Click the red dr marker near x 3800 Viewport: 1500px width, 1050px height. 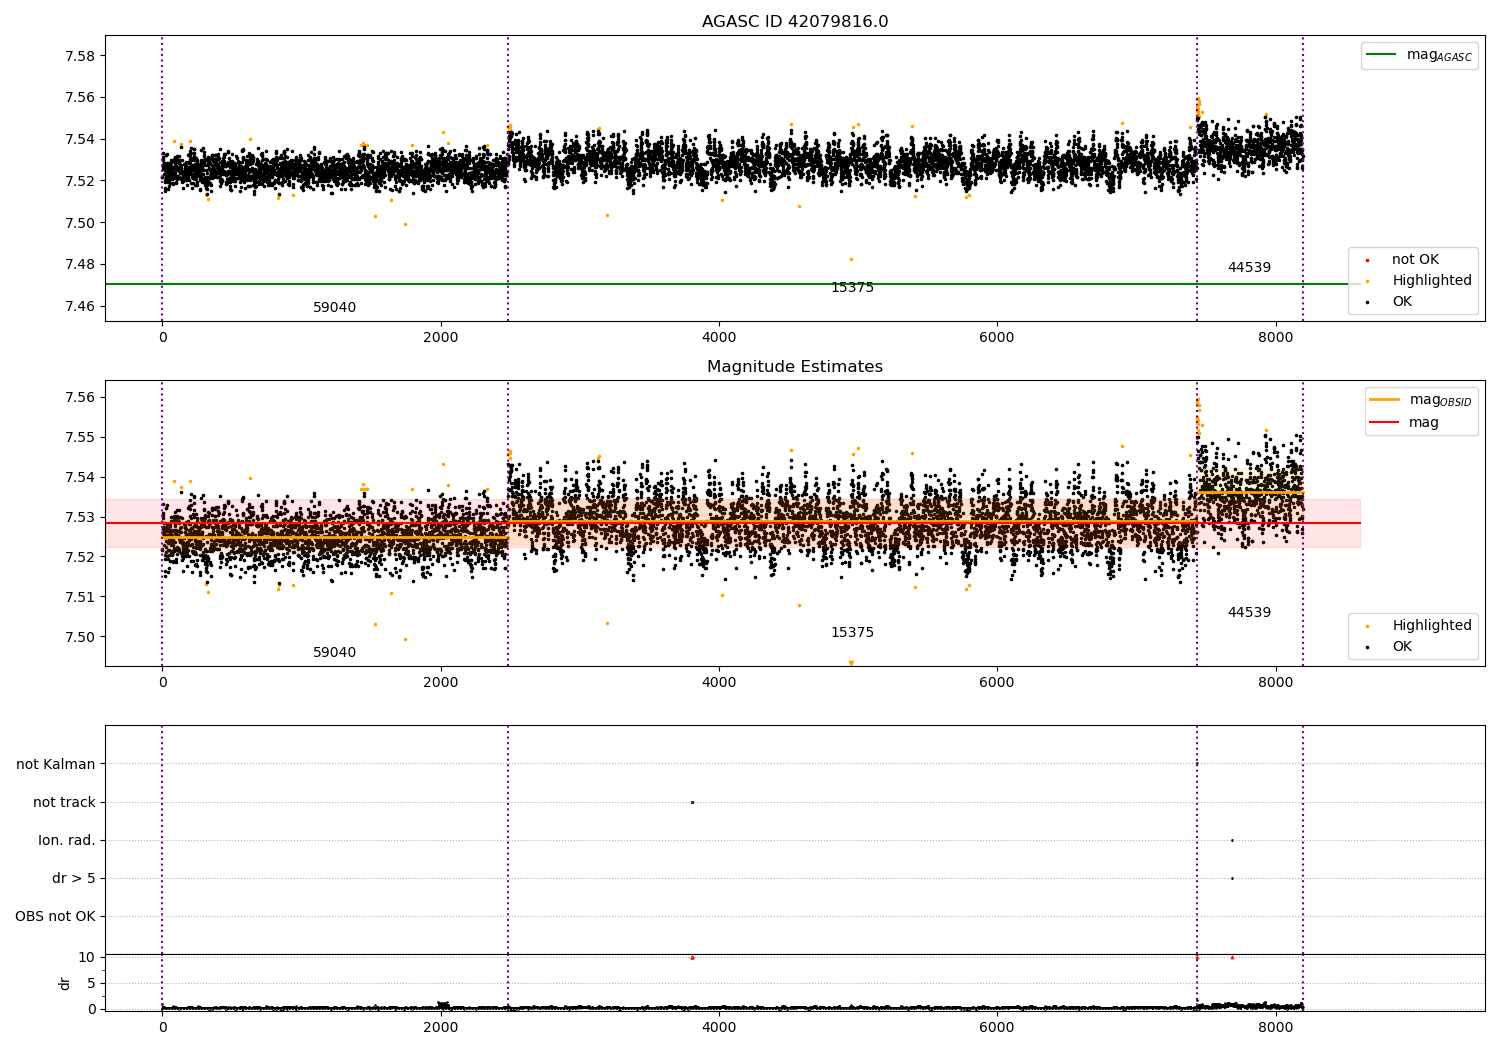692,958
